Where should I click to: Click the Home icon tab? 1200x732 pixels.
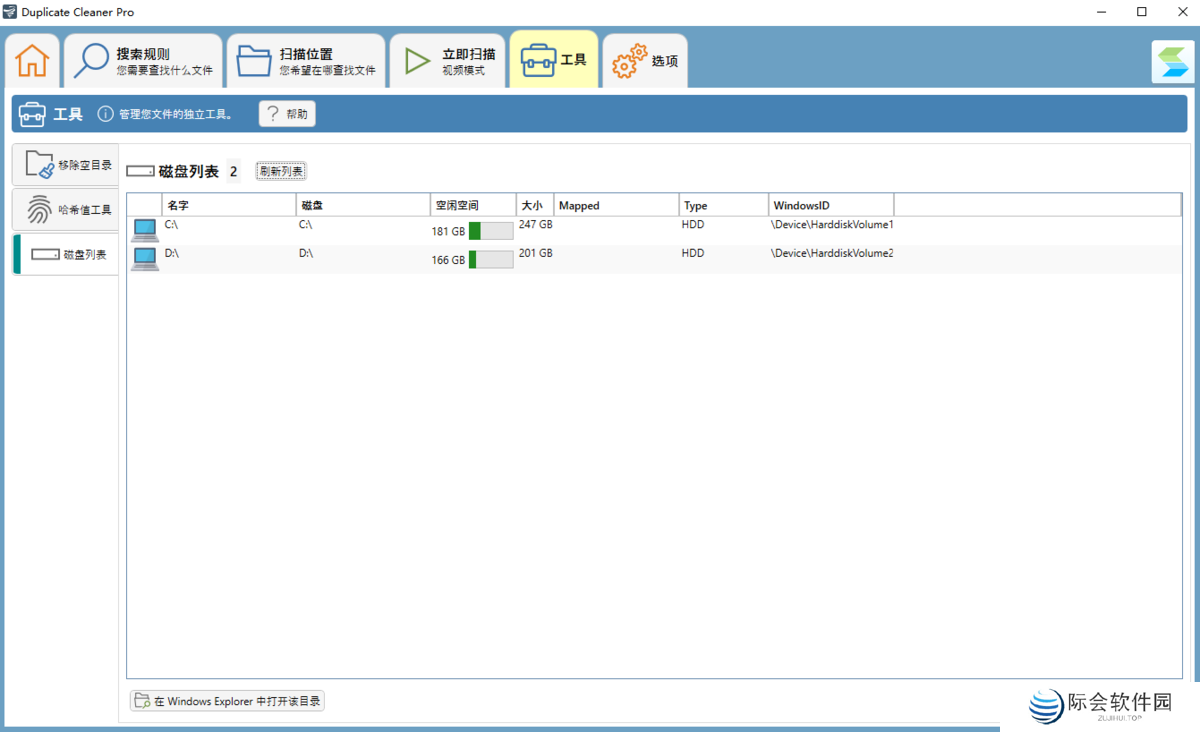32,60
